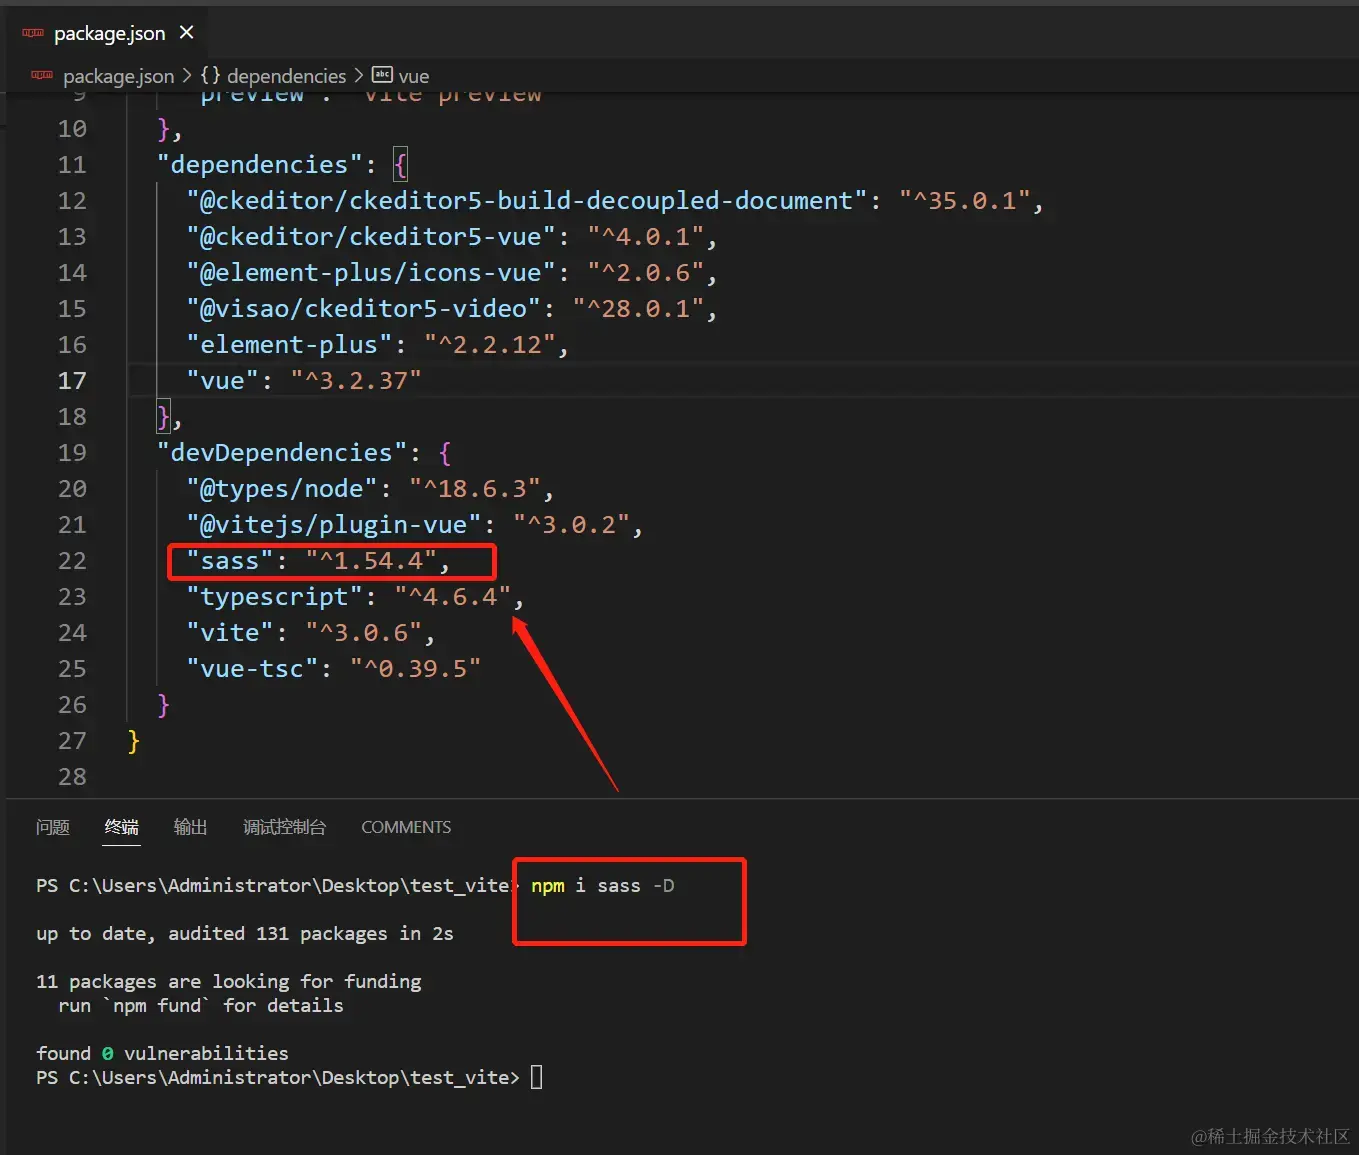Click the "dependencies" key text
Image resolution: width=1359 pixels, height=1155 pixels.
260,165
